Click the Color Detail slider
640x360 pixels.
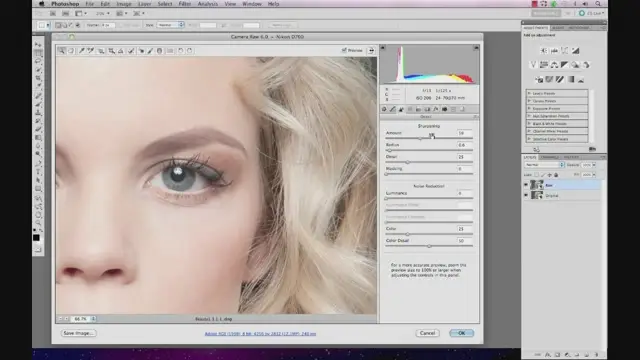(x=429, y=246)
